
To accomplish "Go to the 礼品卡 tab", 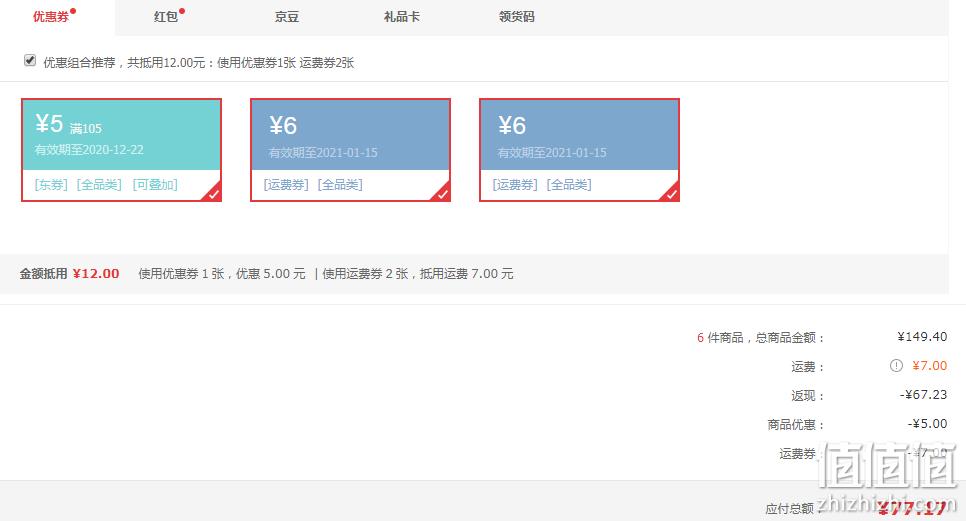I will pos(402,17).
